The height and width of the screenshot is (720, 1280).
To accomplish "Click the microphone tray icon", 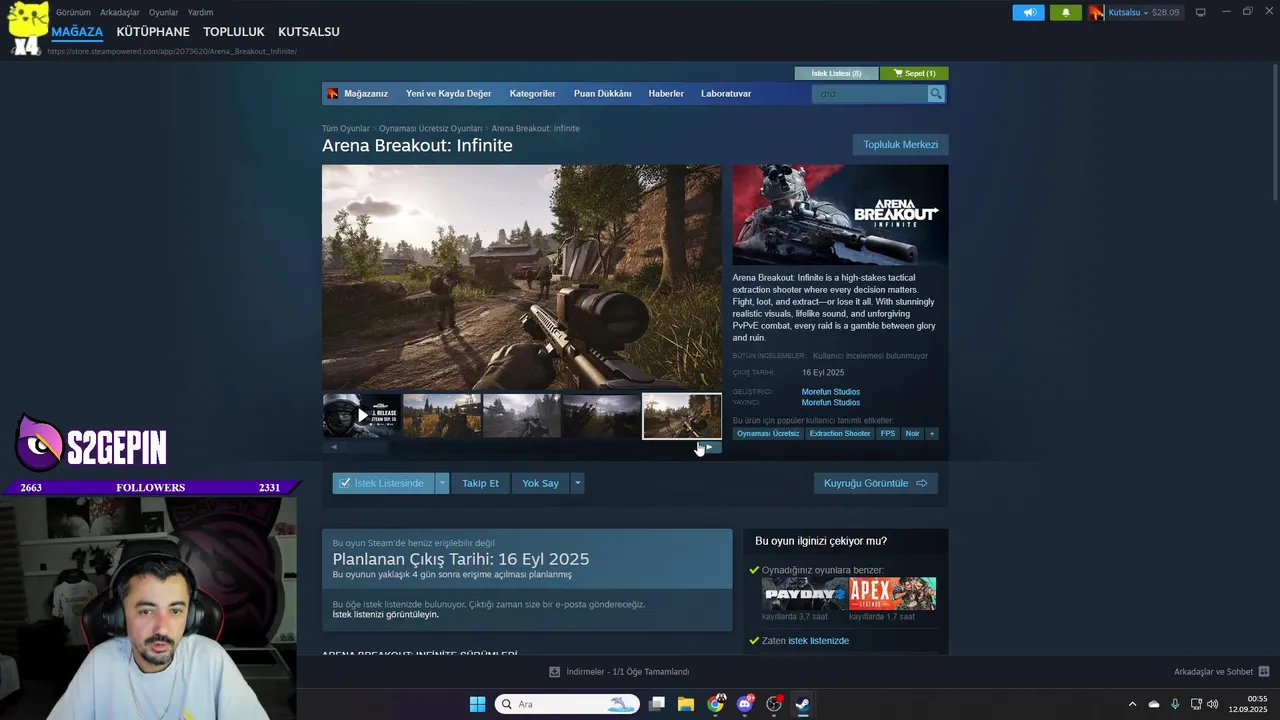I will point(1175,704).
